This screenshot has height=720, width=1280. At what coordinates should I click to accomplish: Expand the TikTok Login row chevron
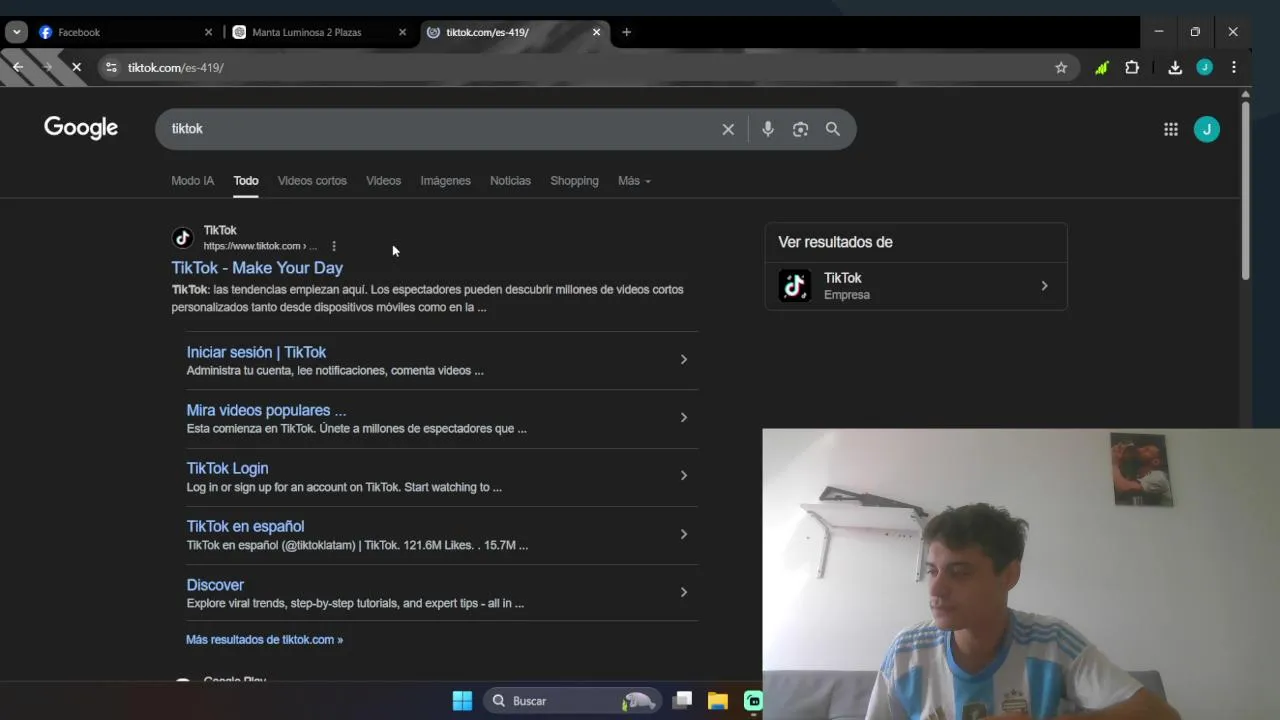click(684, 476)
